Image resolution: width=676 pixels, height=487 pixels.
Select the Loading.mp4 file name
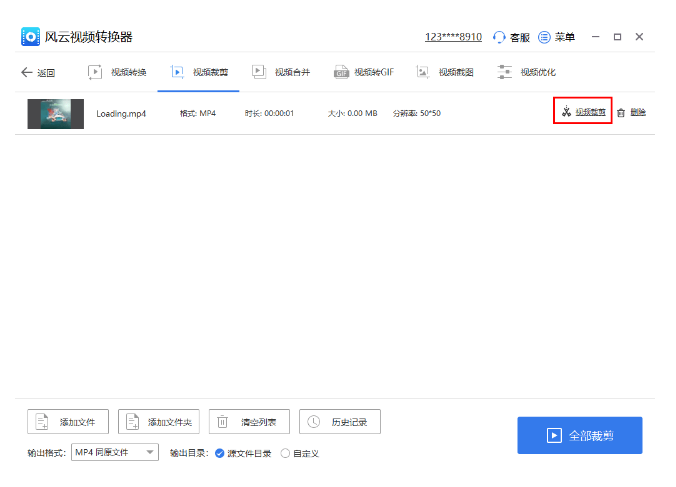[x=121, y=114]
